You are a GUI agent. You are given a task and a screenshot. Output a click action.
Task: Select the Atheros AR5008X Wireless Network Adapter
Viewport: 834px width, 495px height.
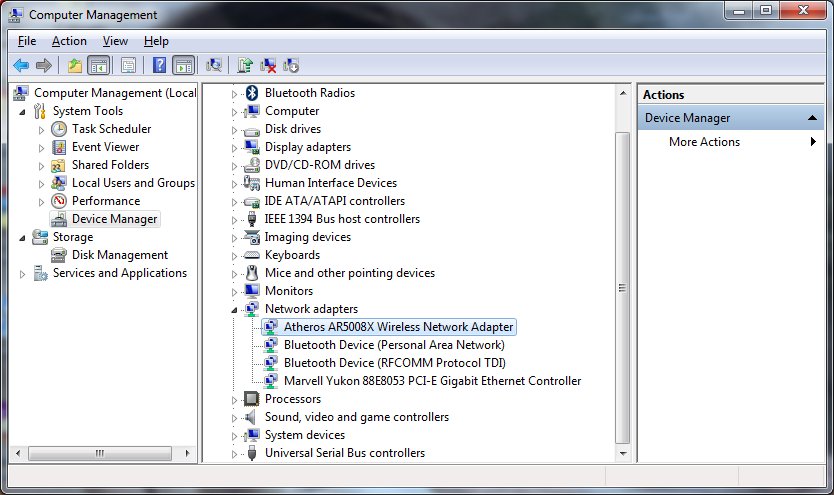tap(398, 326)
